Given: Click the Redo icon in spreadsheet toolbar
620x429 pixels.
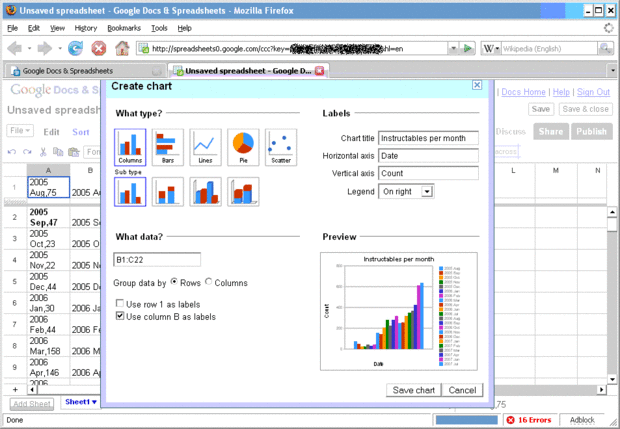Looking at the screenshot, I should click(x=27, y=152).
